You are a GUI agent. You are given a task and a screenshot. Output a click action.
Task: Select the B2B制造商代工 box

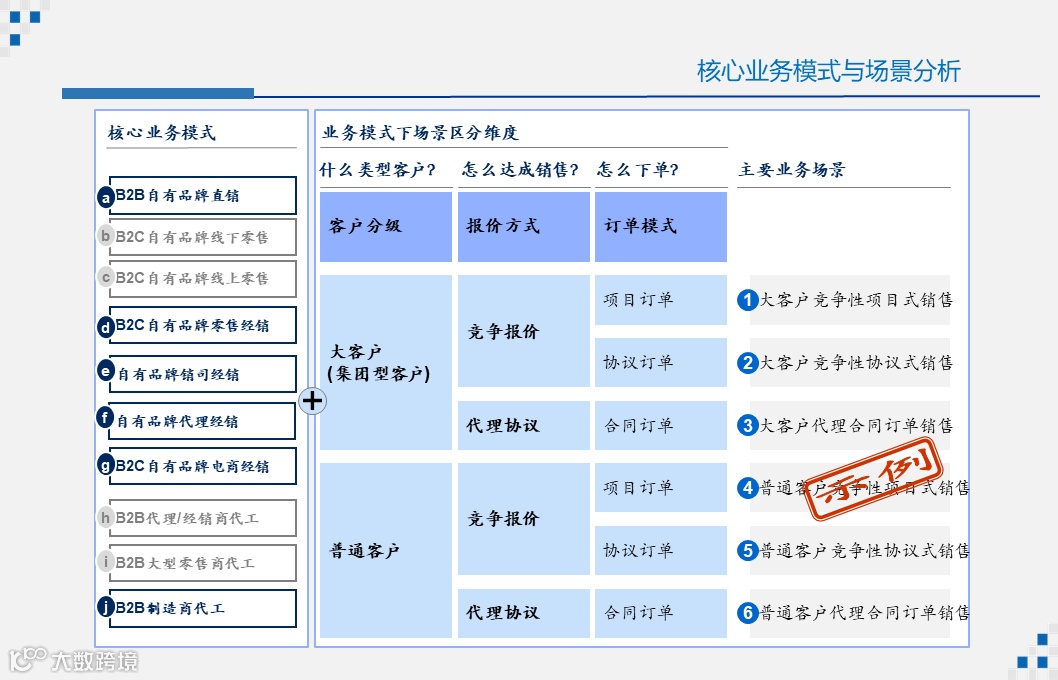pyautogui.click(x=202, y=608)
